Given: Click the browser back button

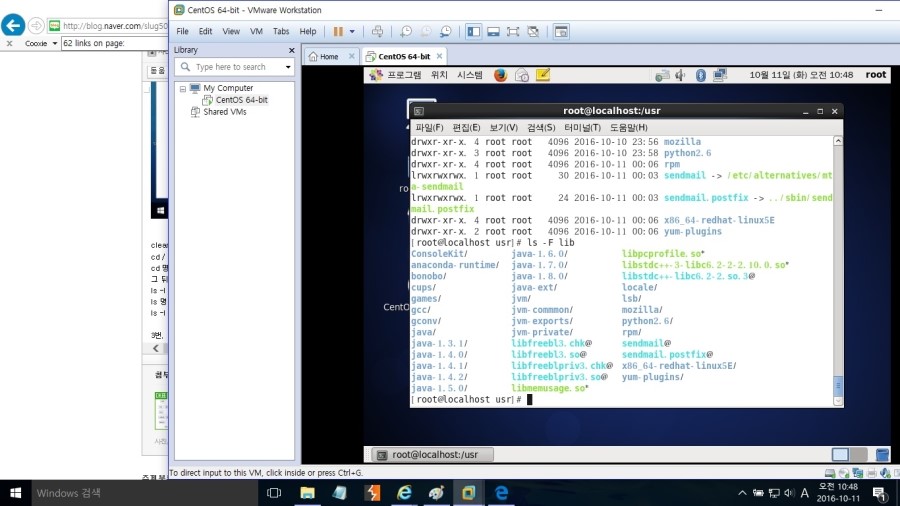Looking at the screenshot, I should (x=13, y=25).
